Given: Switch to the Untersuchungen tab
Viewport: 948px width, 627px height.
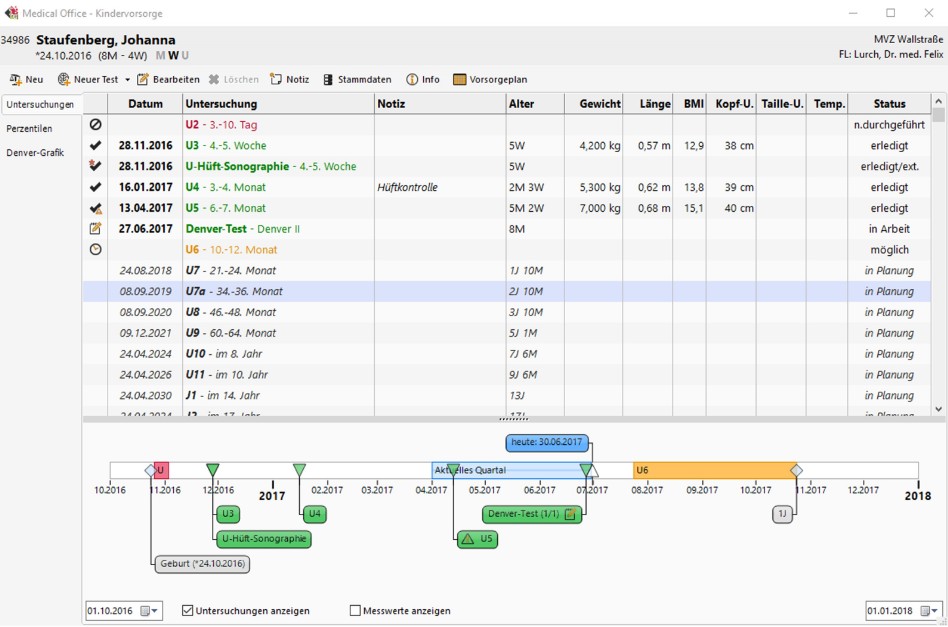Looking at the screenshot, I should pos(40,105).
